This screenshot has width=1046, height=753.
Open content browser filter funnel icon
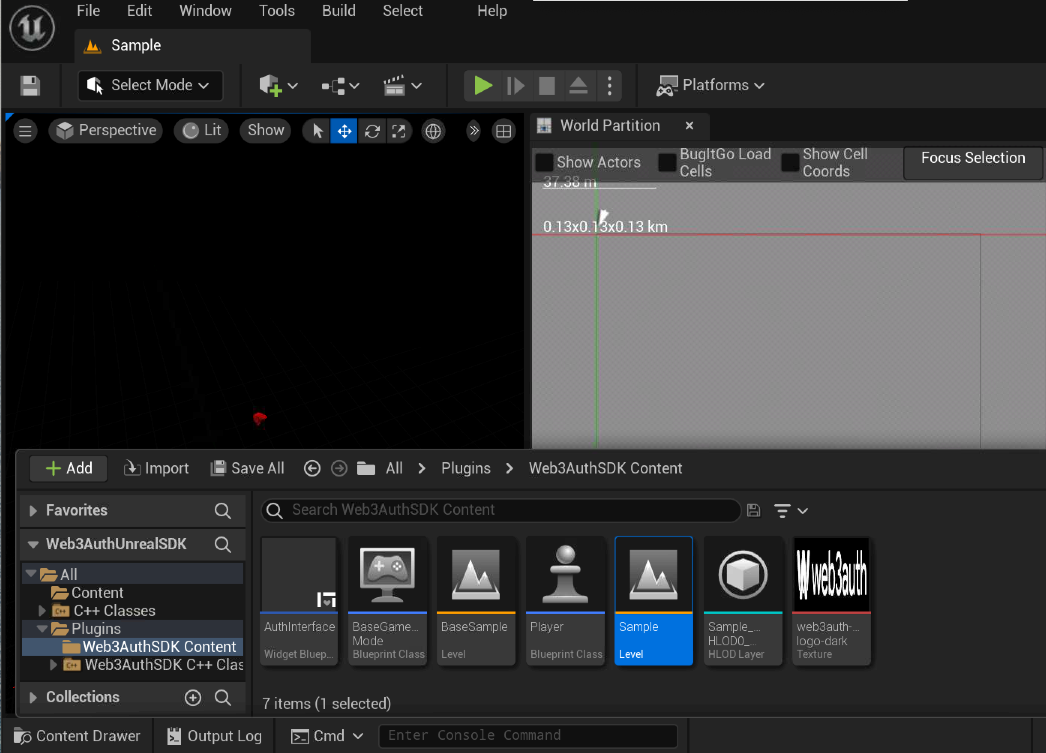[785, 510]
